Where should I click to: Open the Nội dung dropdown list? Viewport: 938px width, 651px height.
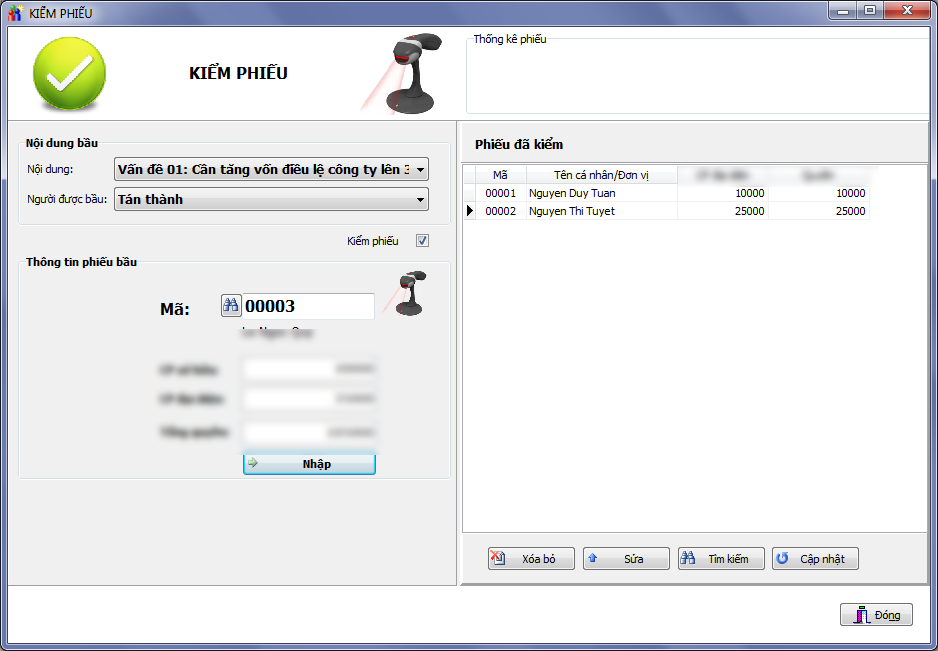(420, 170)
